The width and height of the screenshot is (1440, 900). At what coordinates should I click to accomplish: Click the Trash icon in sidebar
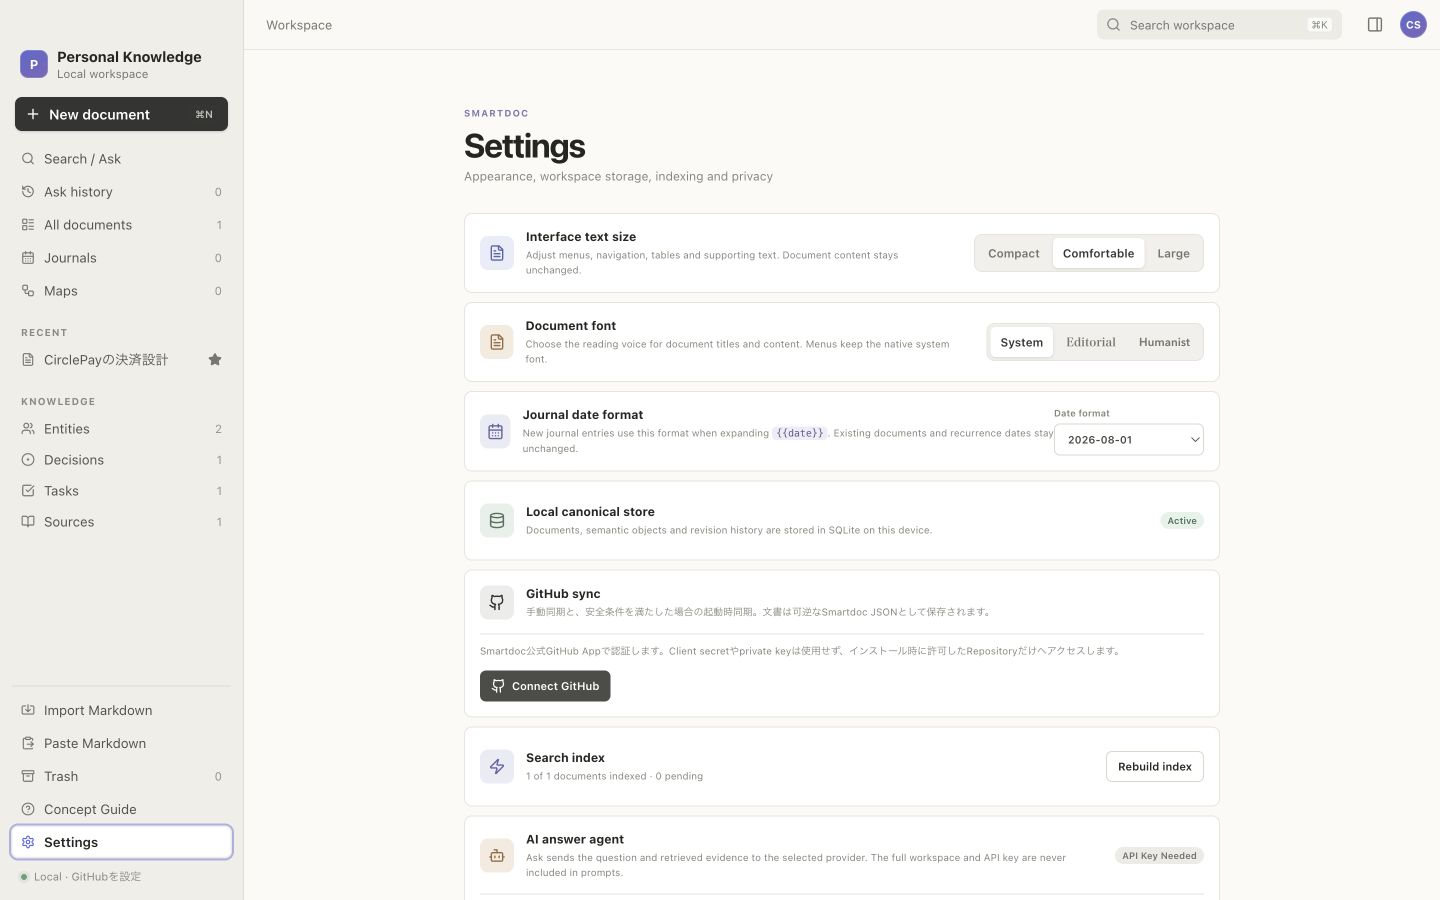[x=28, y=776]
